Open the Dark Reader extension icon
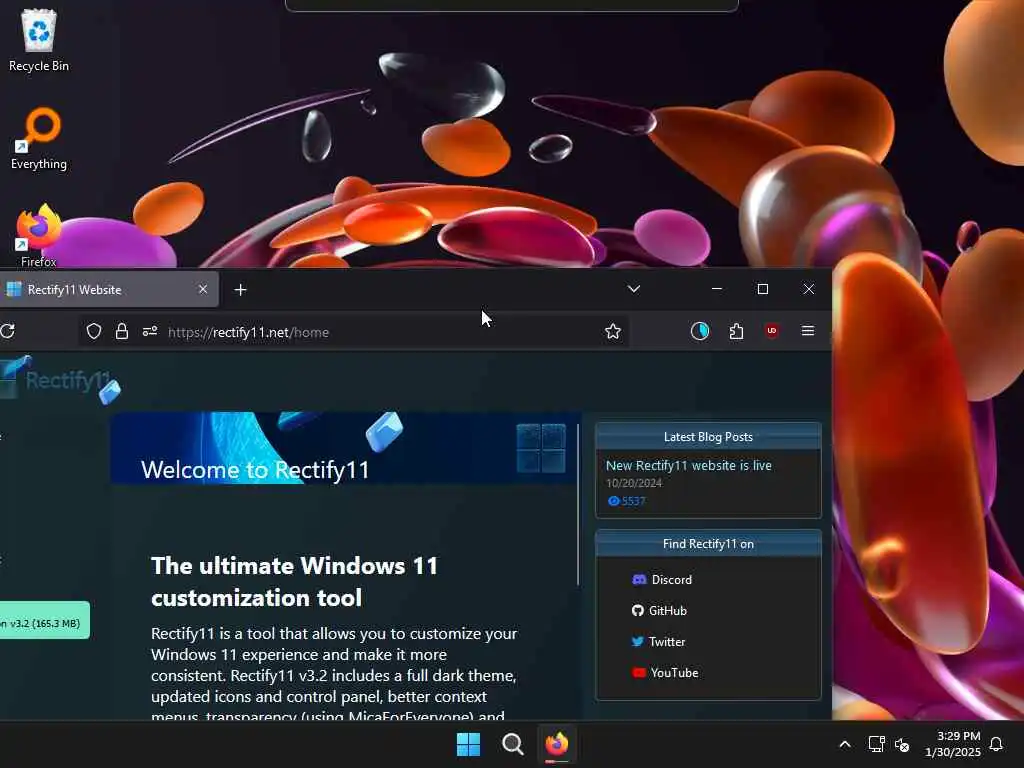Viewport: 1024px width, 768px height. click(x=699, y=331)
